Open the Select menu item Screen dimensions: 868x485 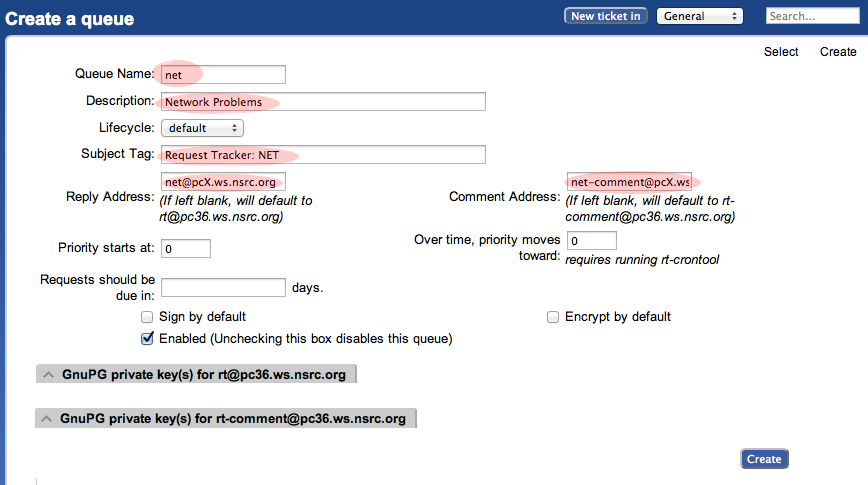point(781,52)
